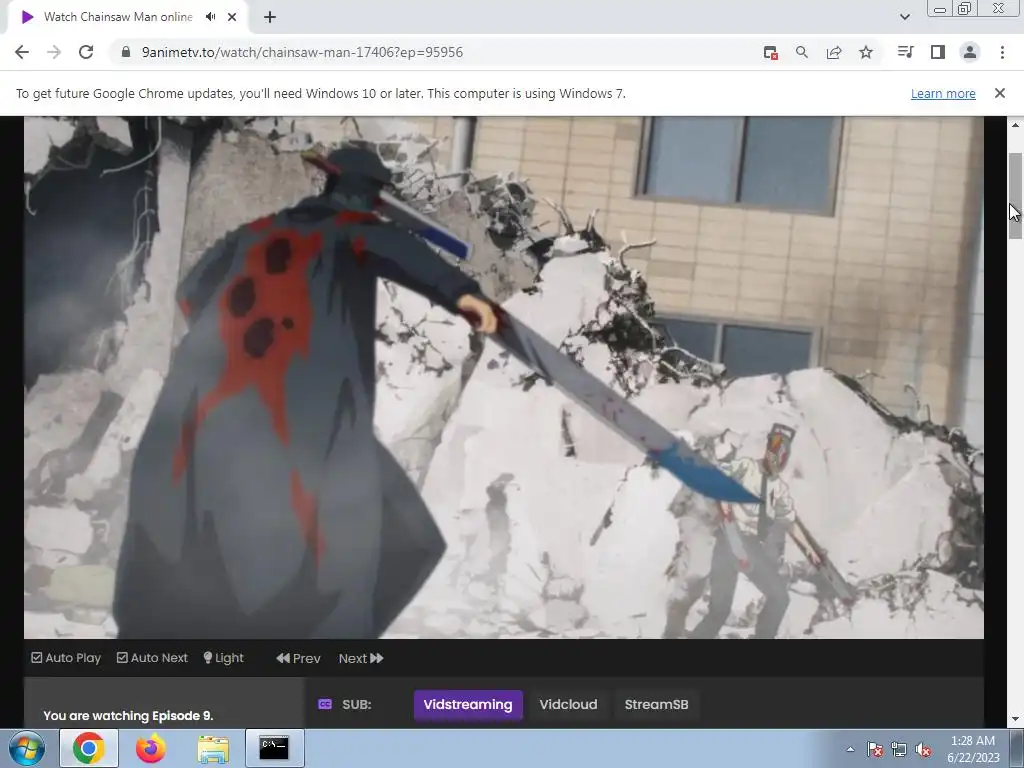Close the Watch Chainsaw Man tab
The width and height of the screenshot is (1024, 768).
(232, 17)
